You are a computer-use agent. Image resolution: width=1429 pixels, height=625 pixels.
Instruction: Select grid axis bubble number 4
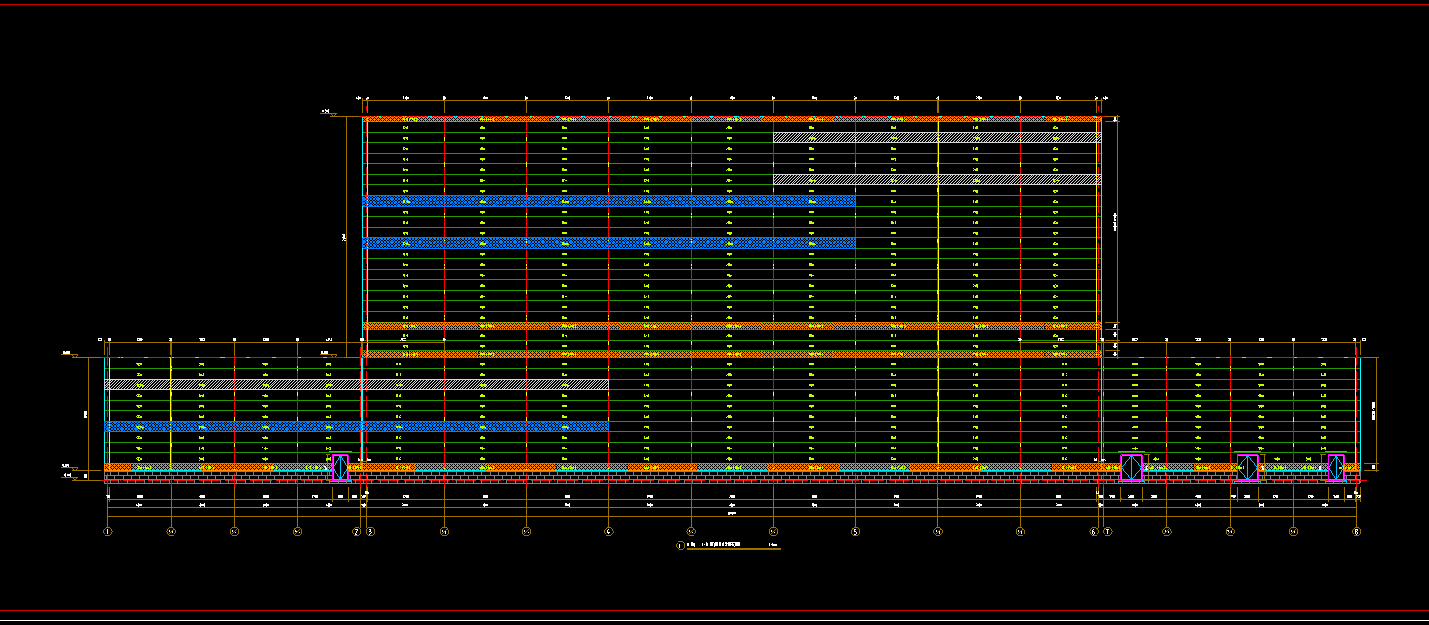pos(609,532)
